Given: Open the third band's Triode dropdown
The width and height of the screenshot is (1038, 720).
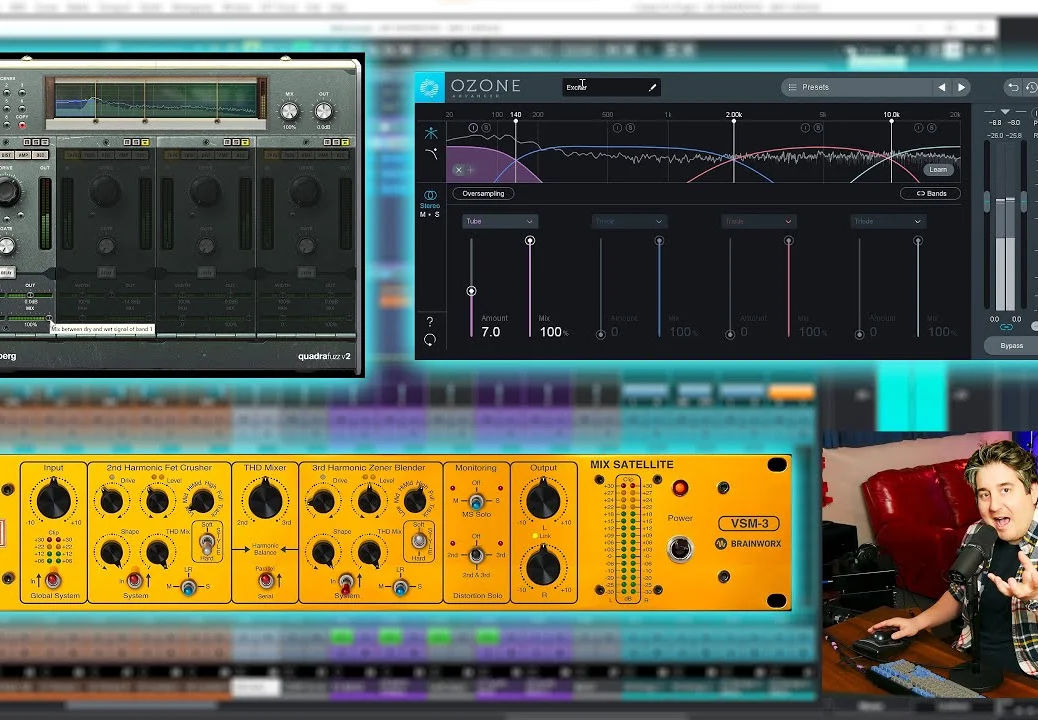Looking at the screenshot, I should point(759,221).
